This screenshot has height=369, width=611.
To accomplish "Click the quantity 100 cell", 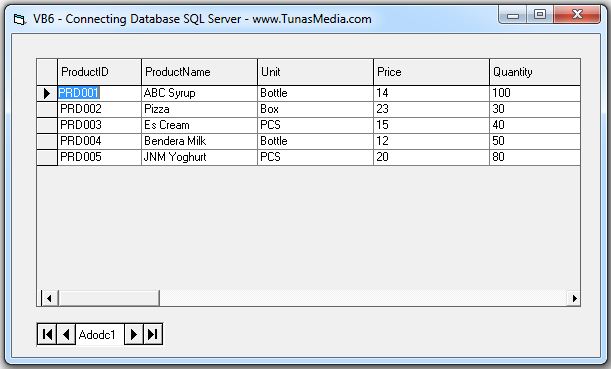I will click(535, 94).
